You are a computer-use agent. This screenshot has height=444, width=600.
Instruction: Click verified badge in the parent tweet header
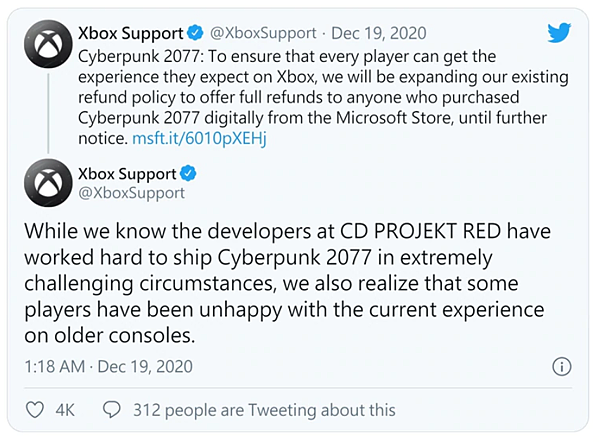pyautogui.click(x=195, y=33)
